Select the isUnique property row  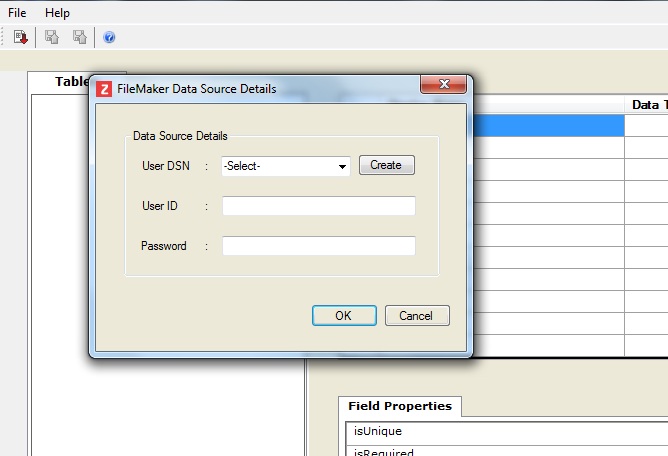tap(507, 432)
